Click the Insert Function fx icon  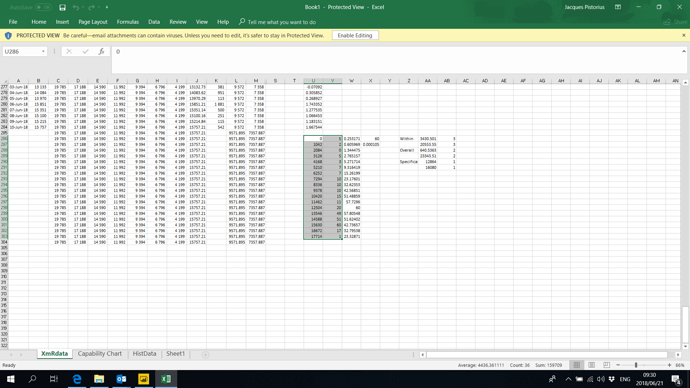pyautogui.click(x=101, y=51)
